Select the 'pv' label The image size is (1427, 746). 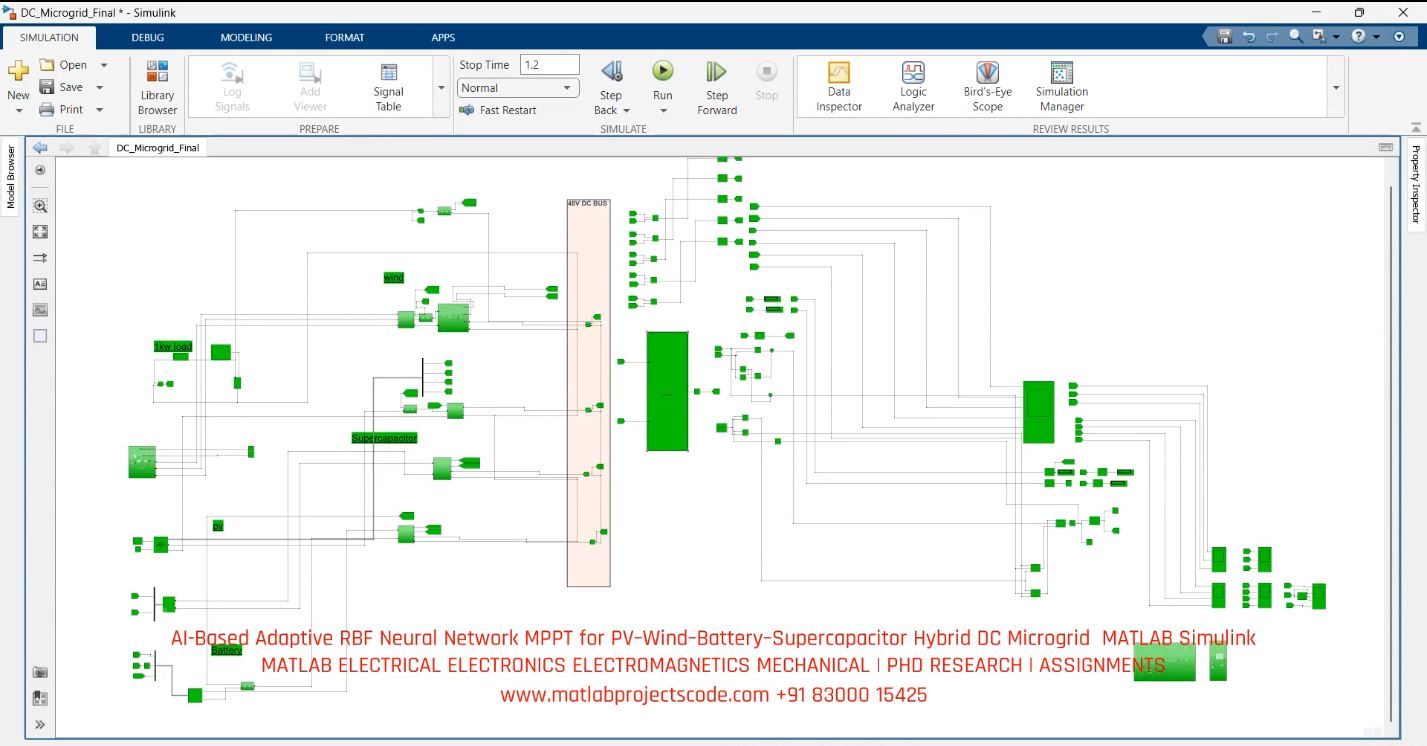click(x=218, y=525)
